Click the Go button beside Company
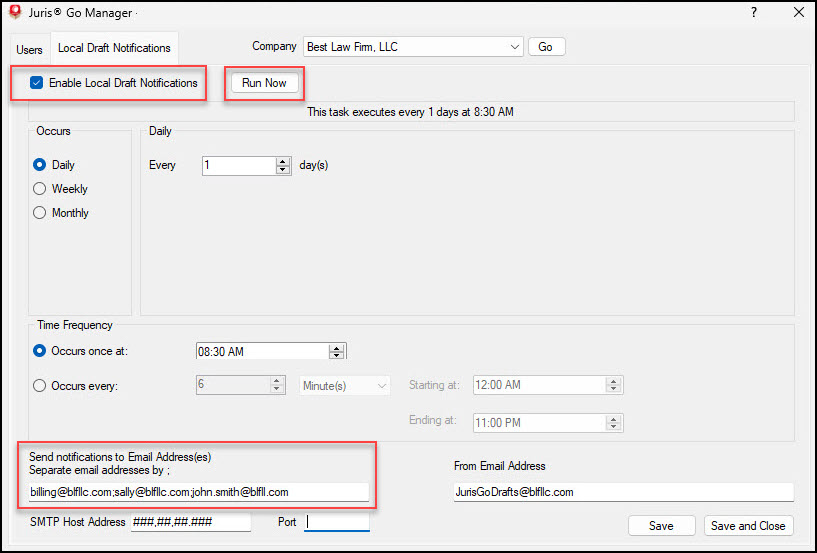Screen dimensions: 817x553 pos(546,47)
